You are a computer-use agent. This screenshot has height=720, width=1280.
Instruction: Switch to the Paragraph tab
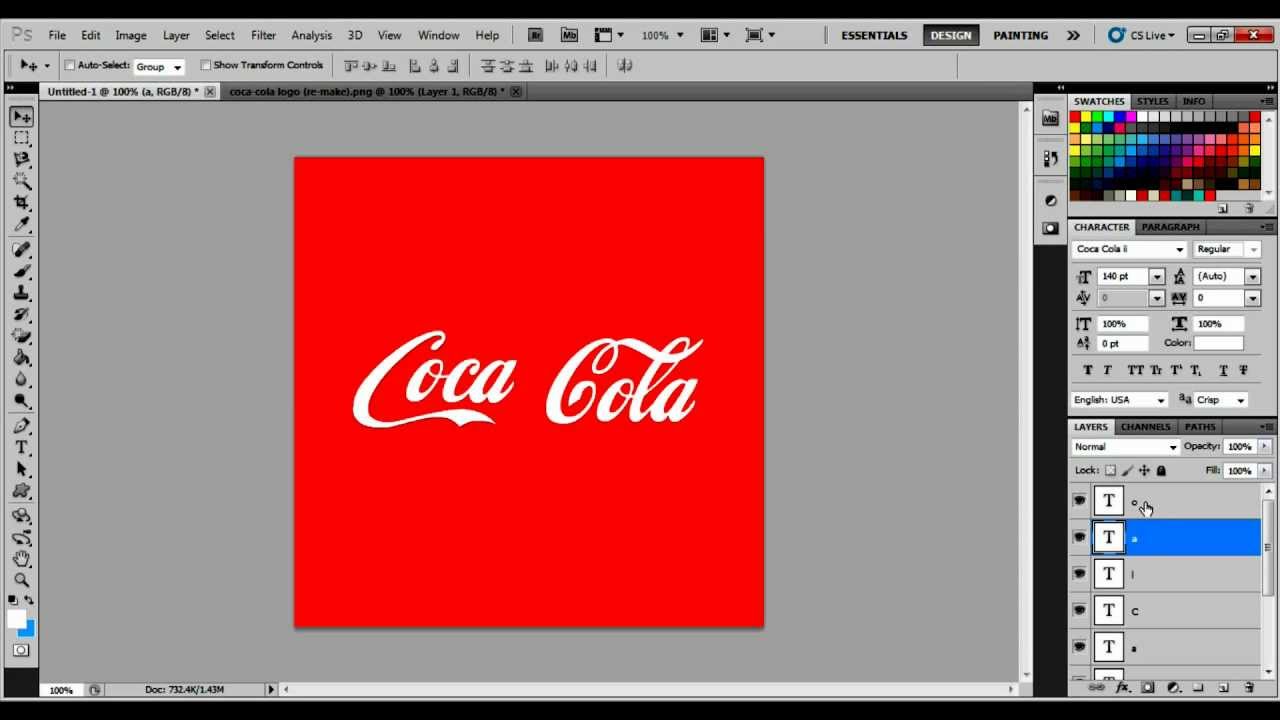tap(1170, 227)
